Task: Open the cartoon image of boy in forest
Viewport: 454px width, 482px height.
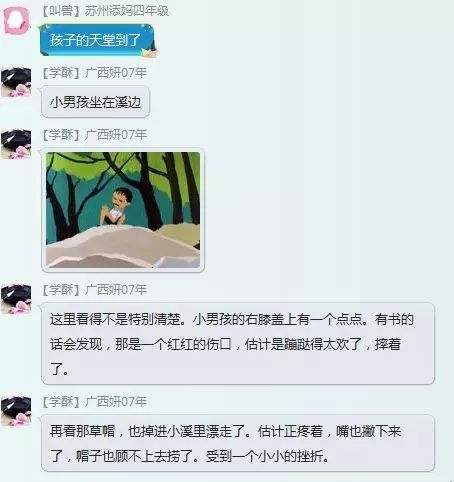Action: (x=123, y=210)
